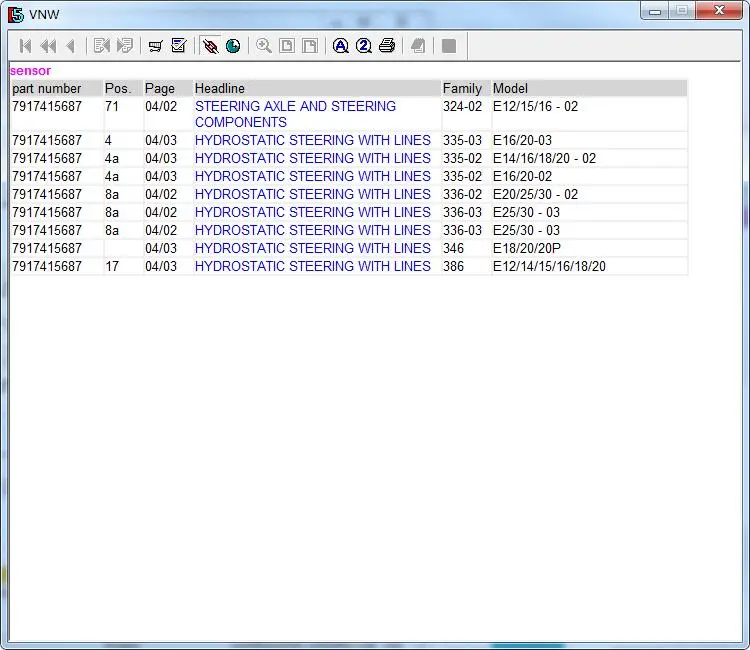Viewport: 750px width, 650px height.
Task: Click the teal clock history icon
Action: 233,46
